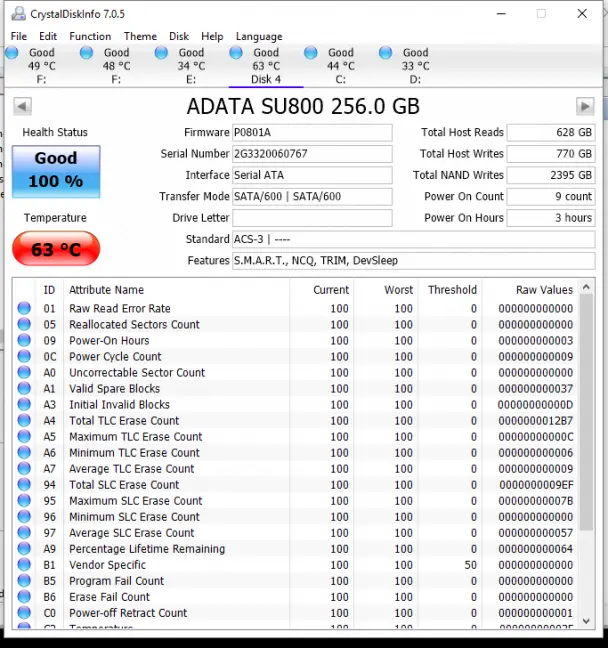608x648 pixels.
Task: Click status orb for Valid Spare Blocks
Action: [24, 388]
